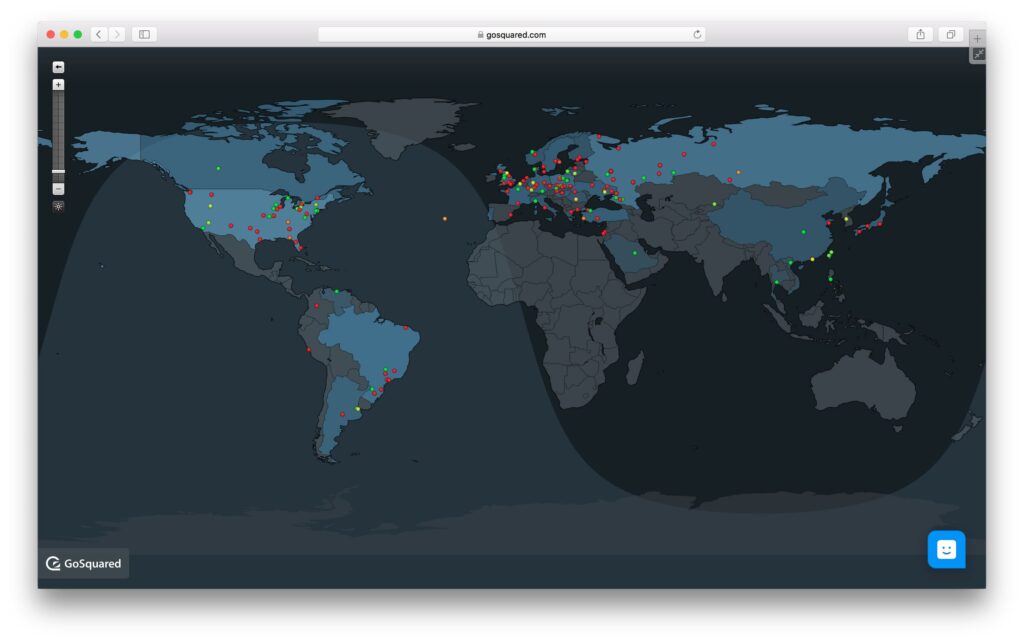
Task: Click the zoom slider handle
Action: (x=58, y=172)
